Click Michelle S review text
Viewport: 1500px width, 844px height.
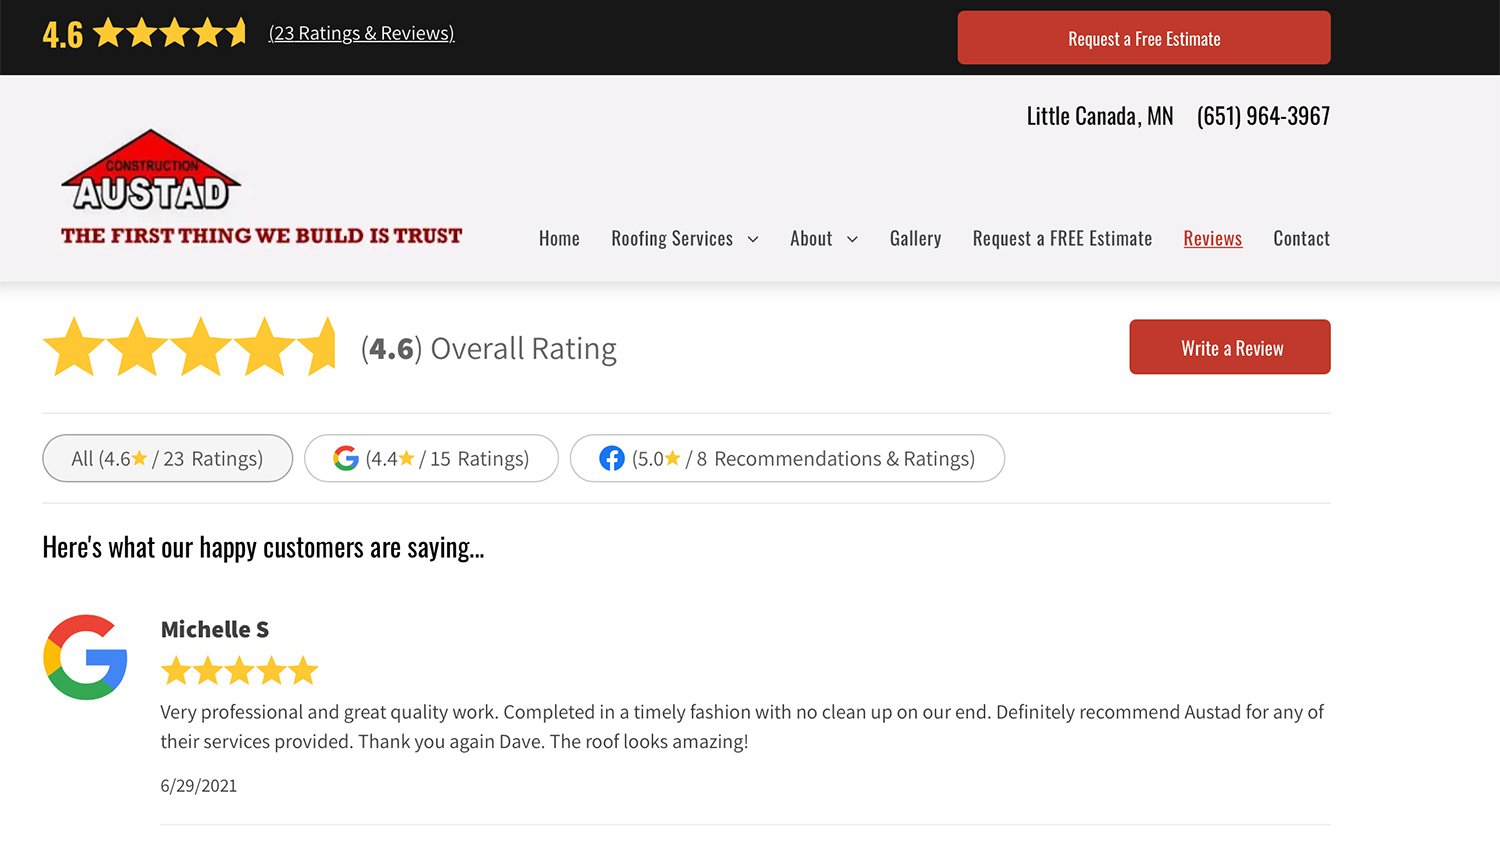coord(742,727)
